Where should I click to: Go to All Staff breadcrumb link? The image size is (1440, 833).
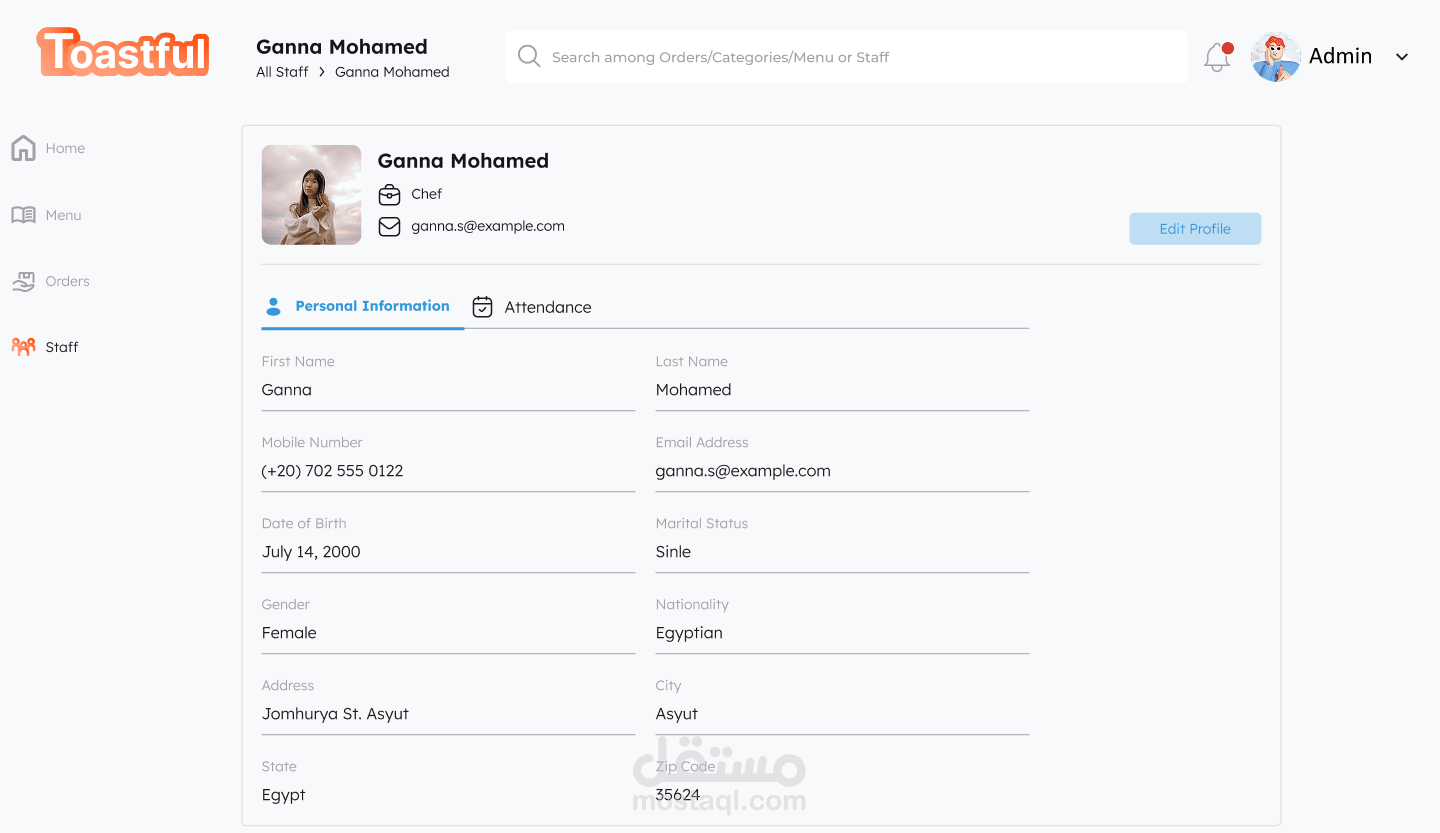[282, 72]
